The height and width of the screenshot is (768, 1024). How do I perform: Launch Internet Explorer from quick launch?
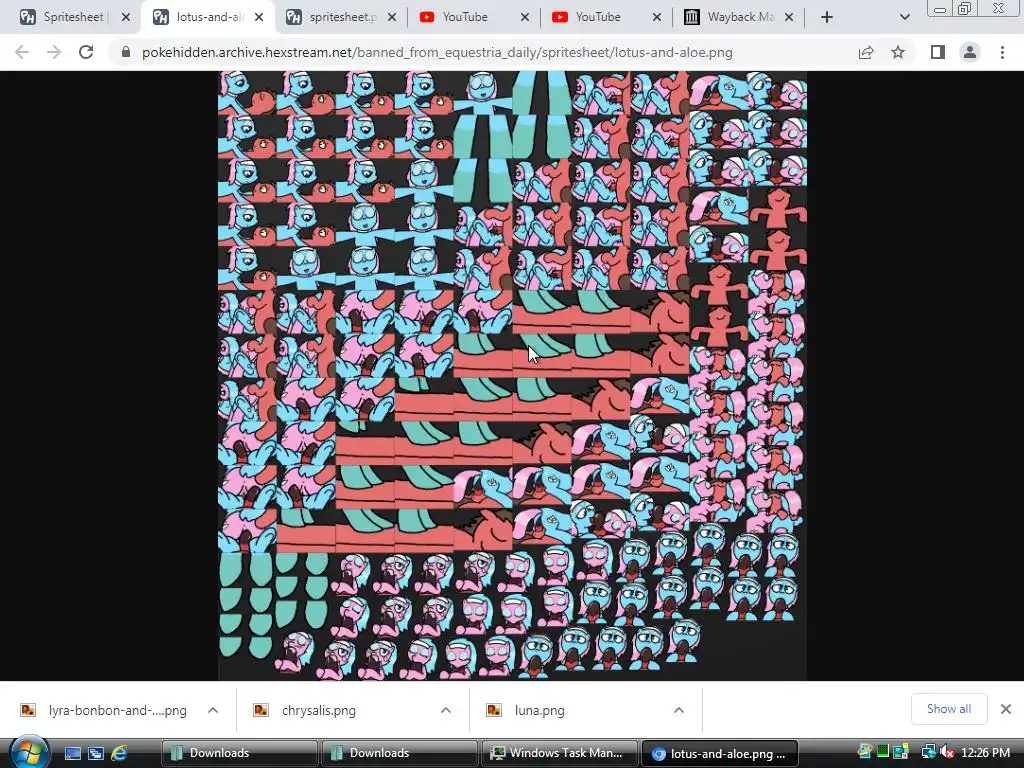click(119, 753)
